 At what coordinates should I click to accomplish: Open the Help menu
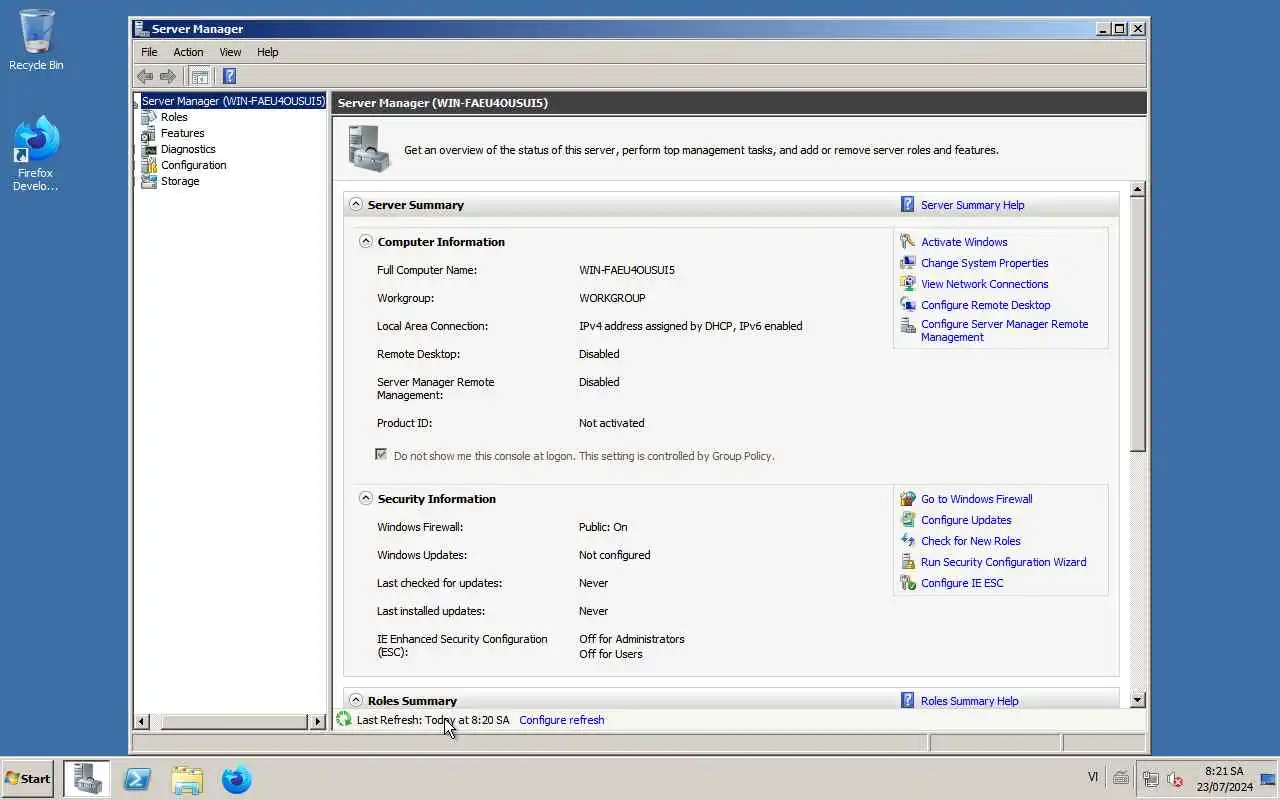[x=267, y=52]
